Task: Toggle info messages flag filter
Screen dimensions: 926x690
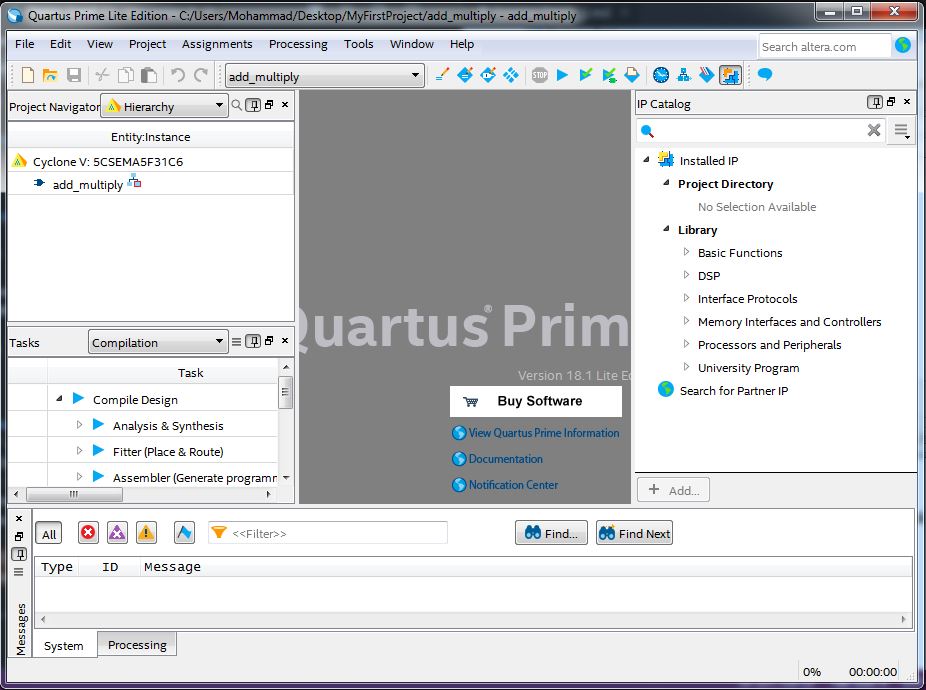Action: pos(184,533)
